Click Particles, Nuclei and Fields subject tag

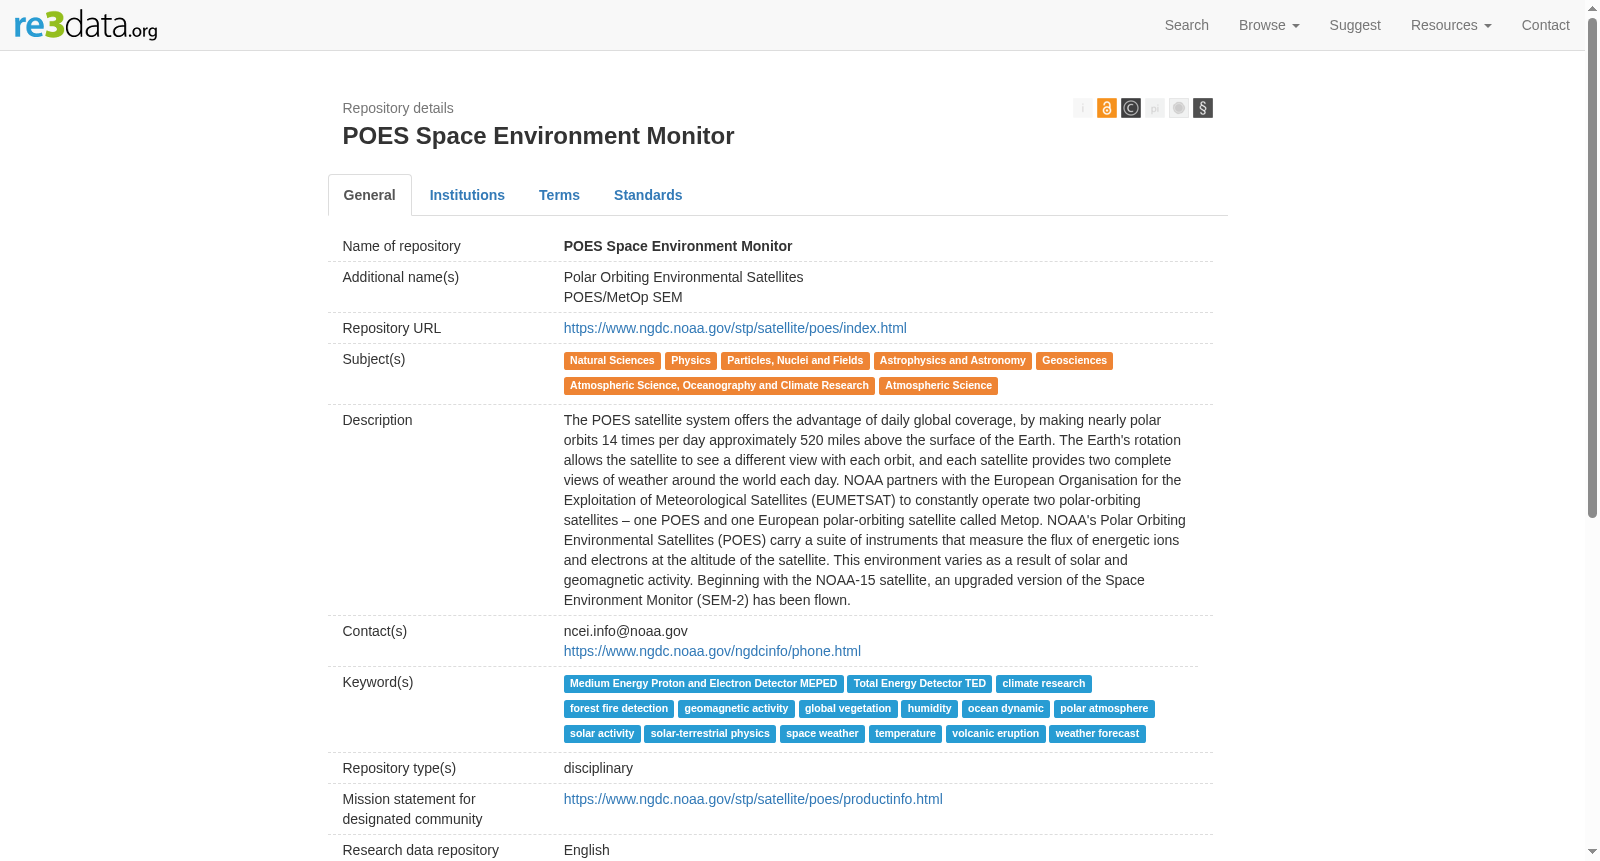pos(795,361)
